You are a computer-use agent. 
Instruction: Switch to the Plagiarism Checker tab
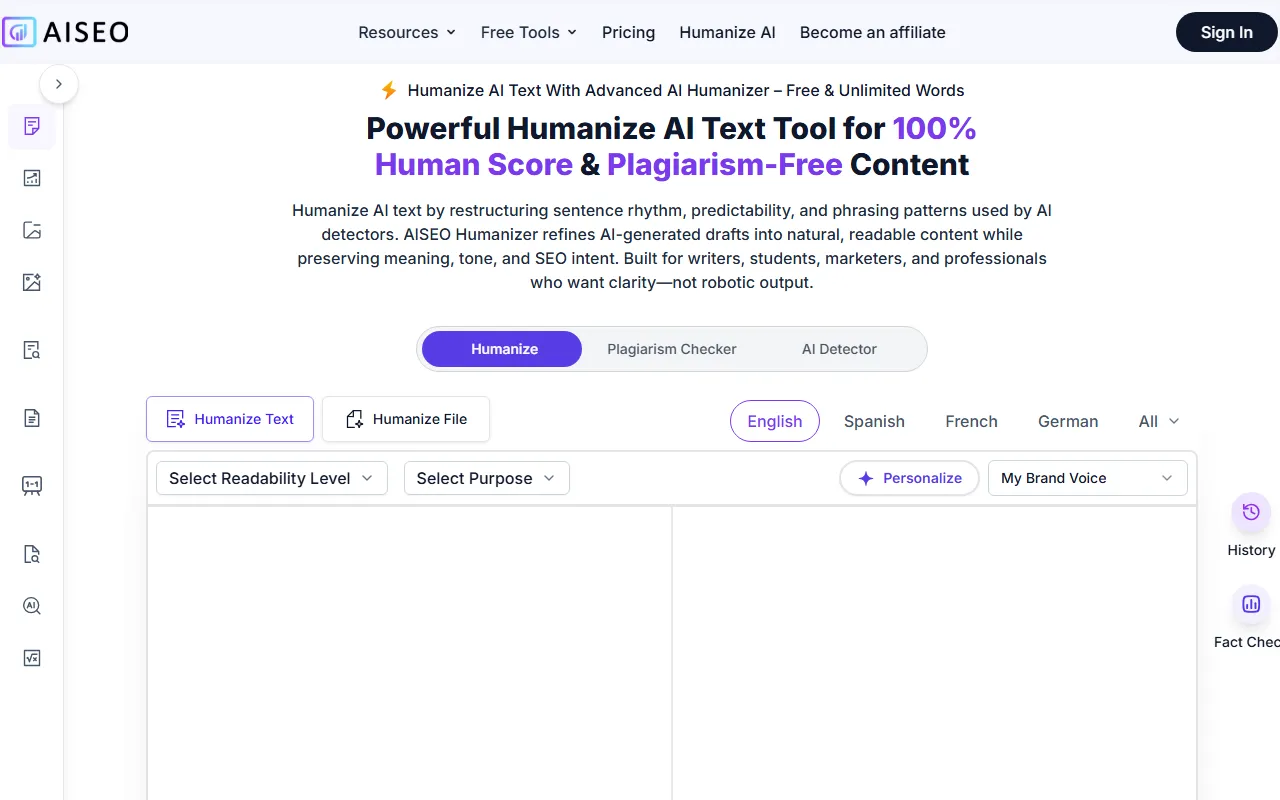pos(671,349)
